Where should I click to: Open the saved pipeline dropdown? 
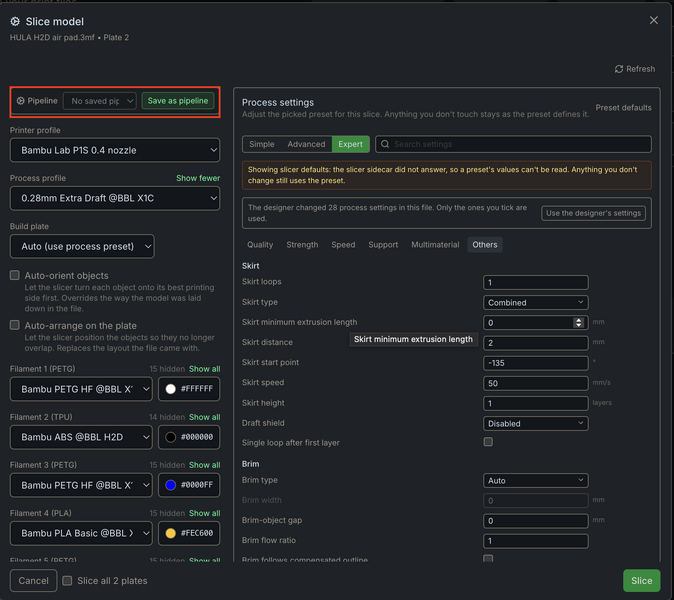100,101
